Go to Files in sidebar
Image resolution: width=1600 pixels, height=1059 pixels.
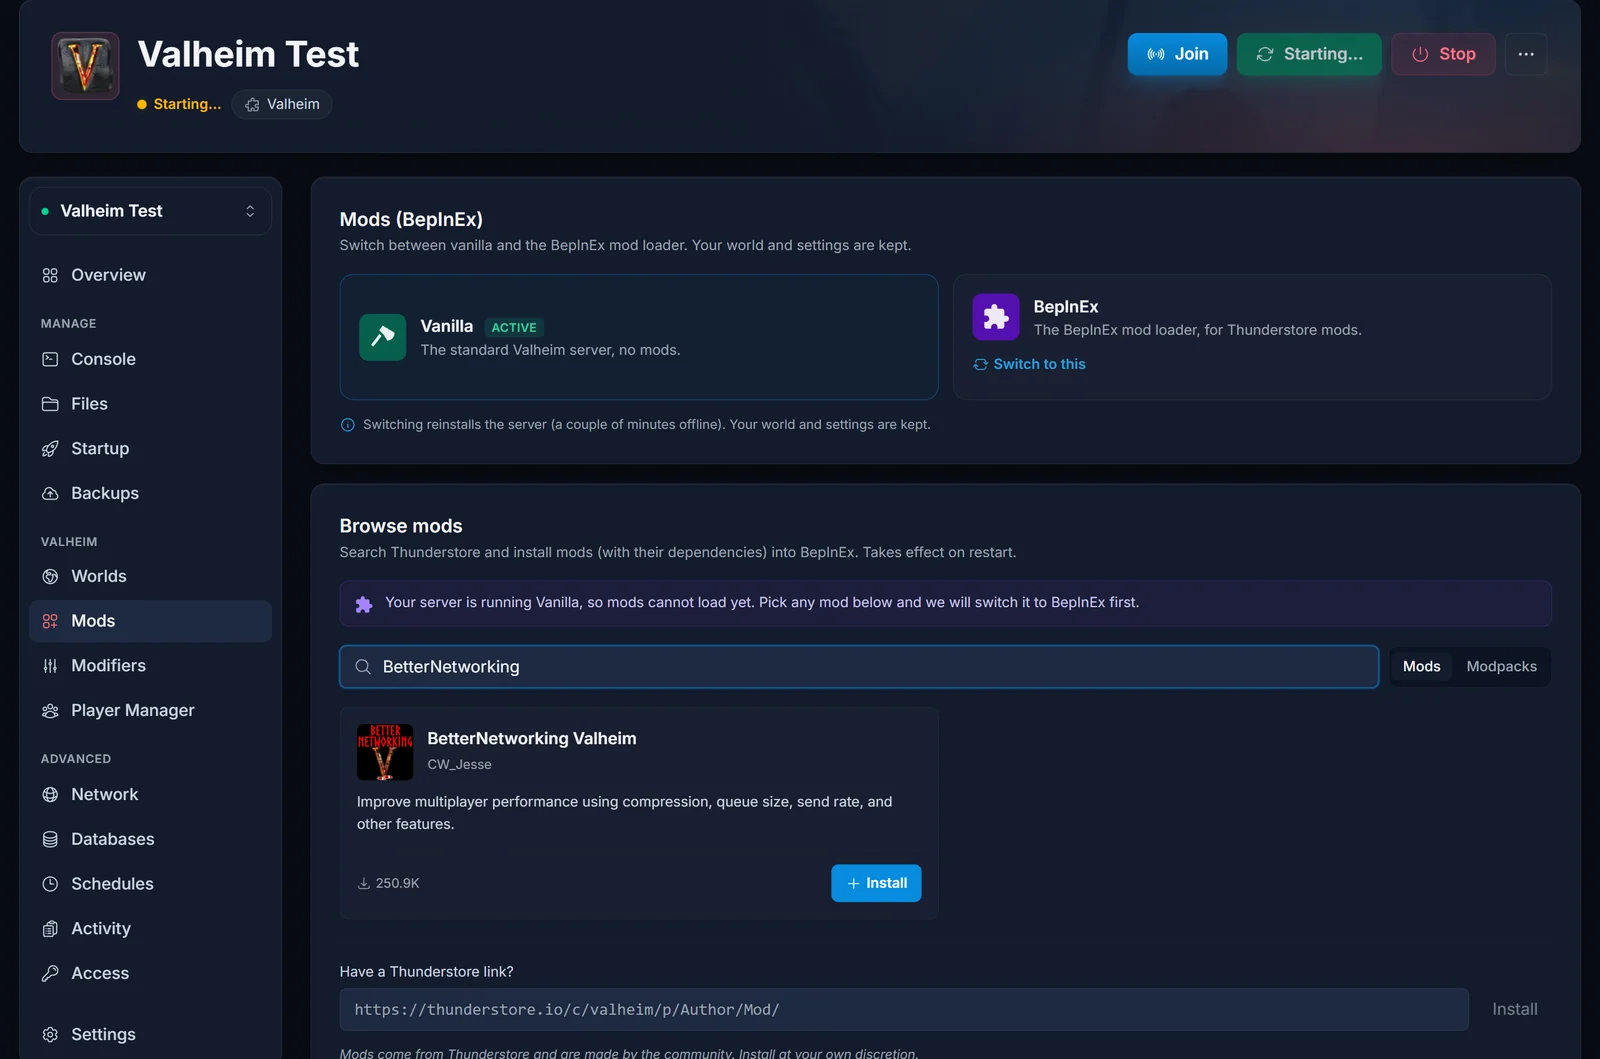coord(150,404)
